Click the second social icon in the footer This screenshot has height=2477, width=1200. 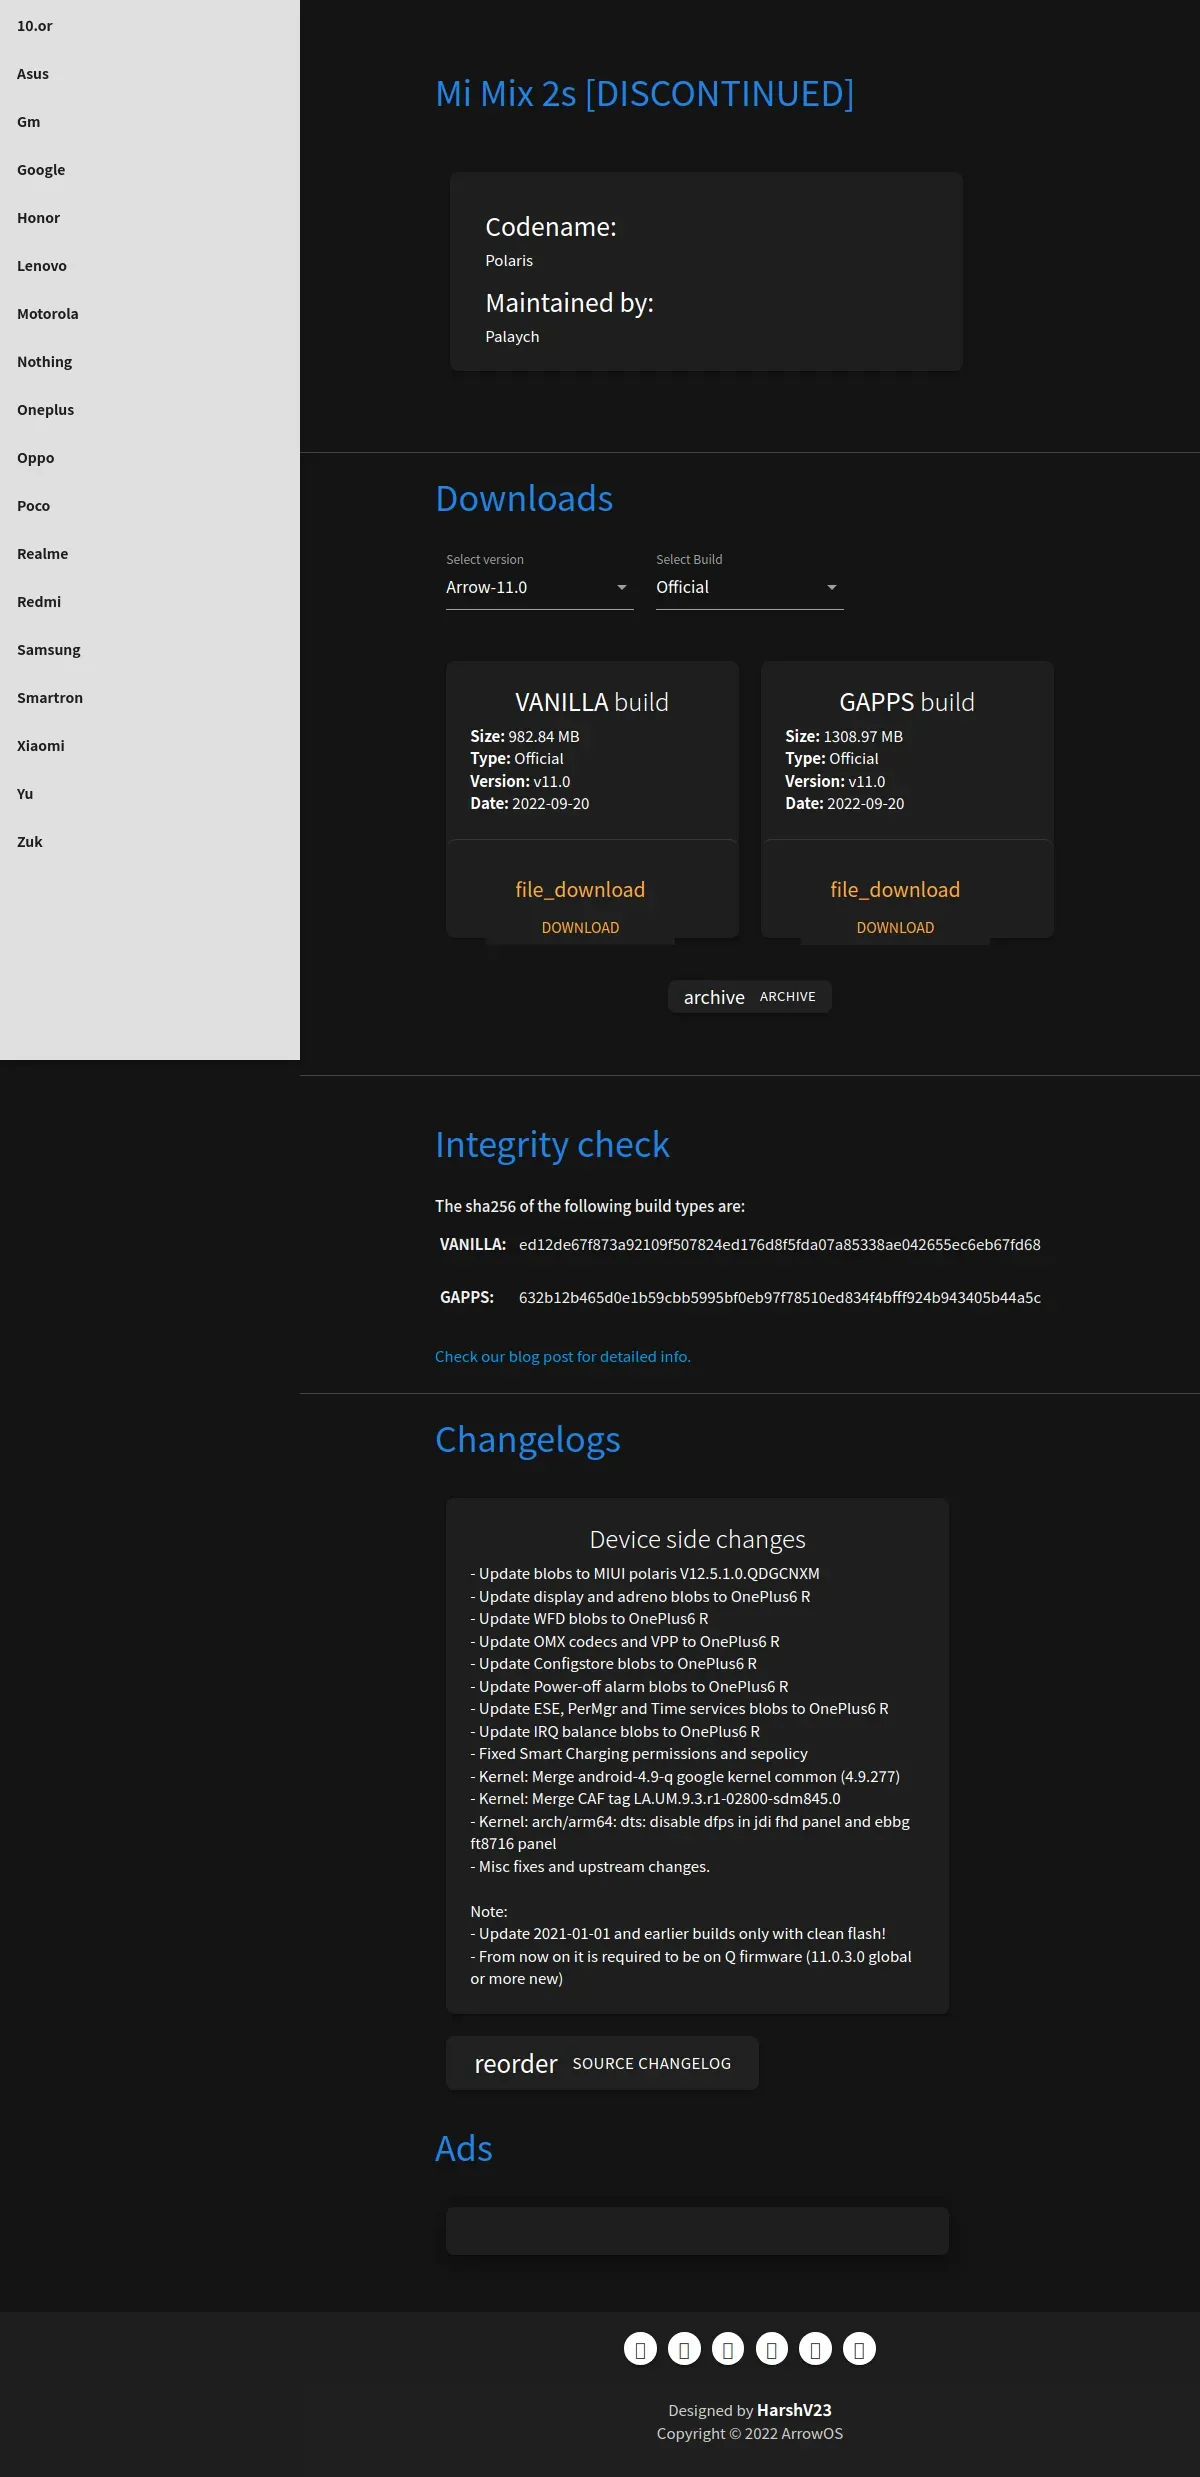684,2349
